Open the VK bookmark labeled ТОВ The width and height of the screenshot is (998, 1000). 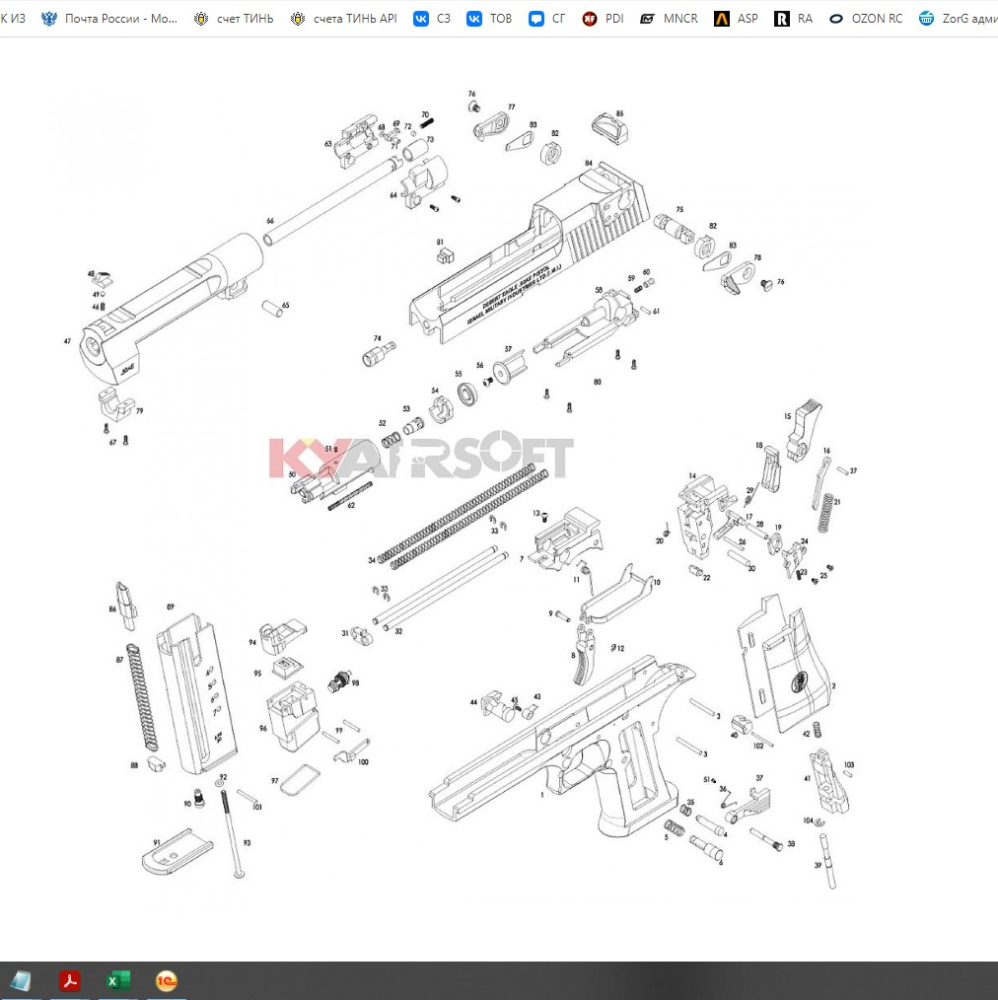489,18
